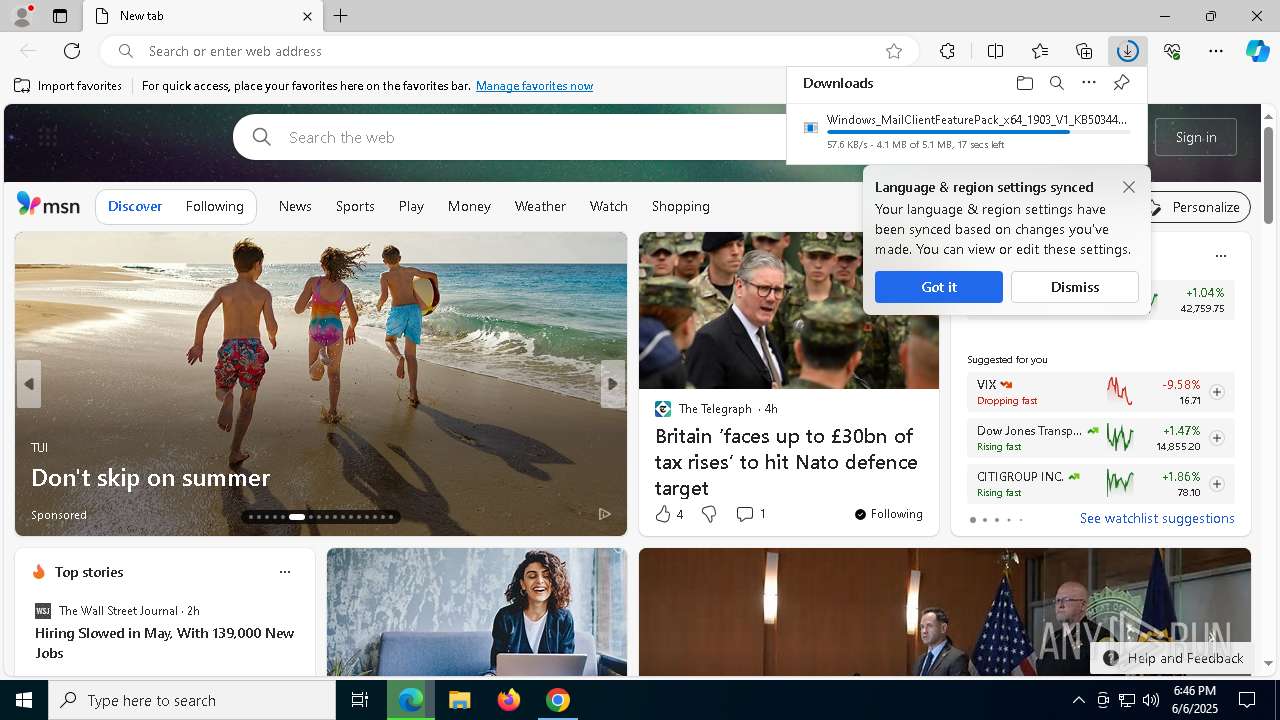Click the Dismiss button

1075,287
